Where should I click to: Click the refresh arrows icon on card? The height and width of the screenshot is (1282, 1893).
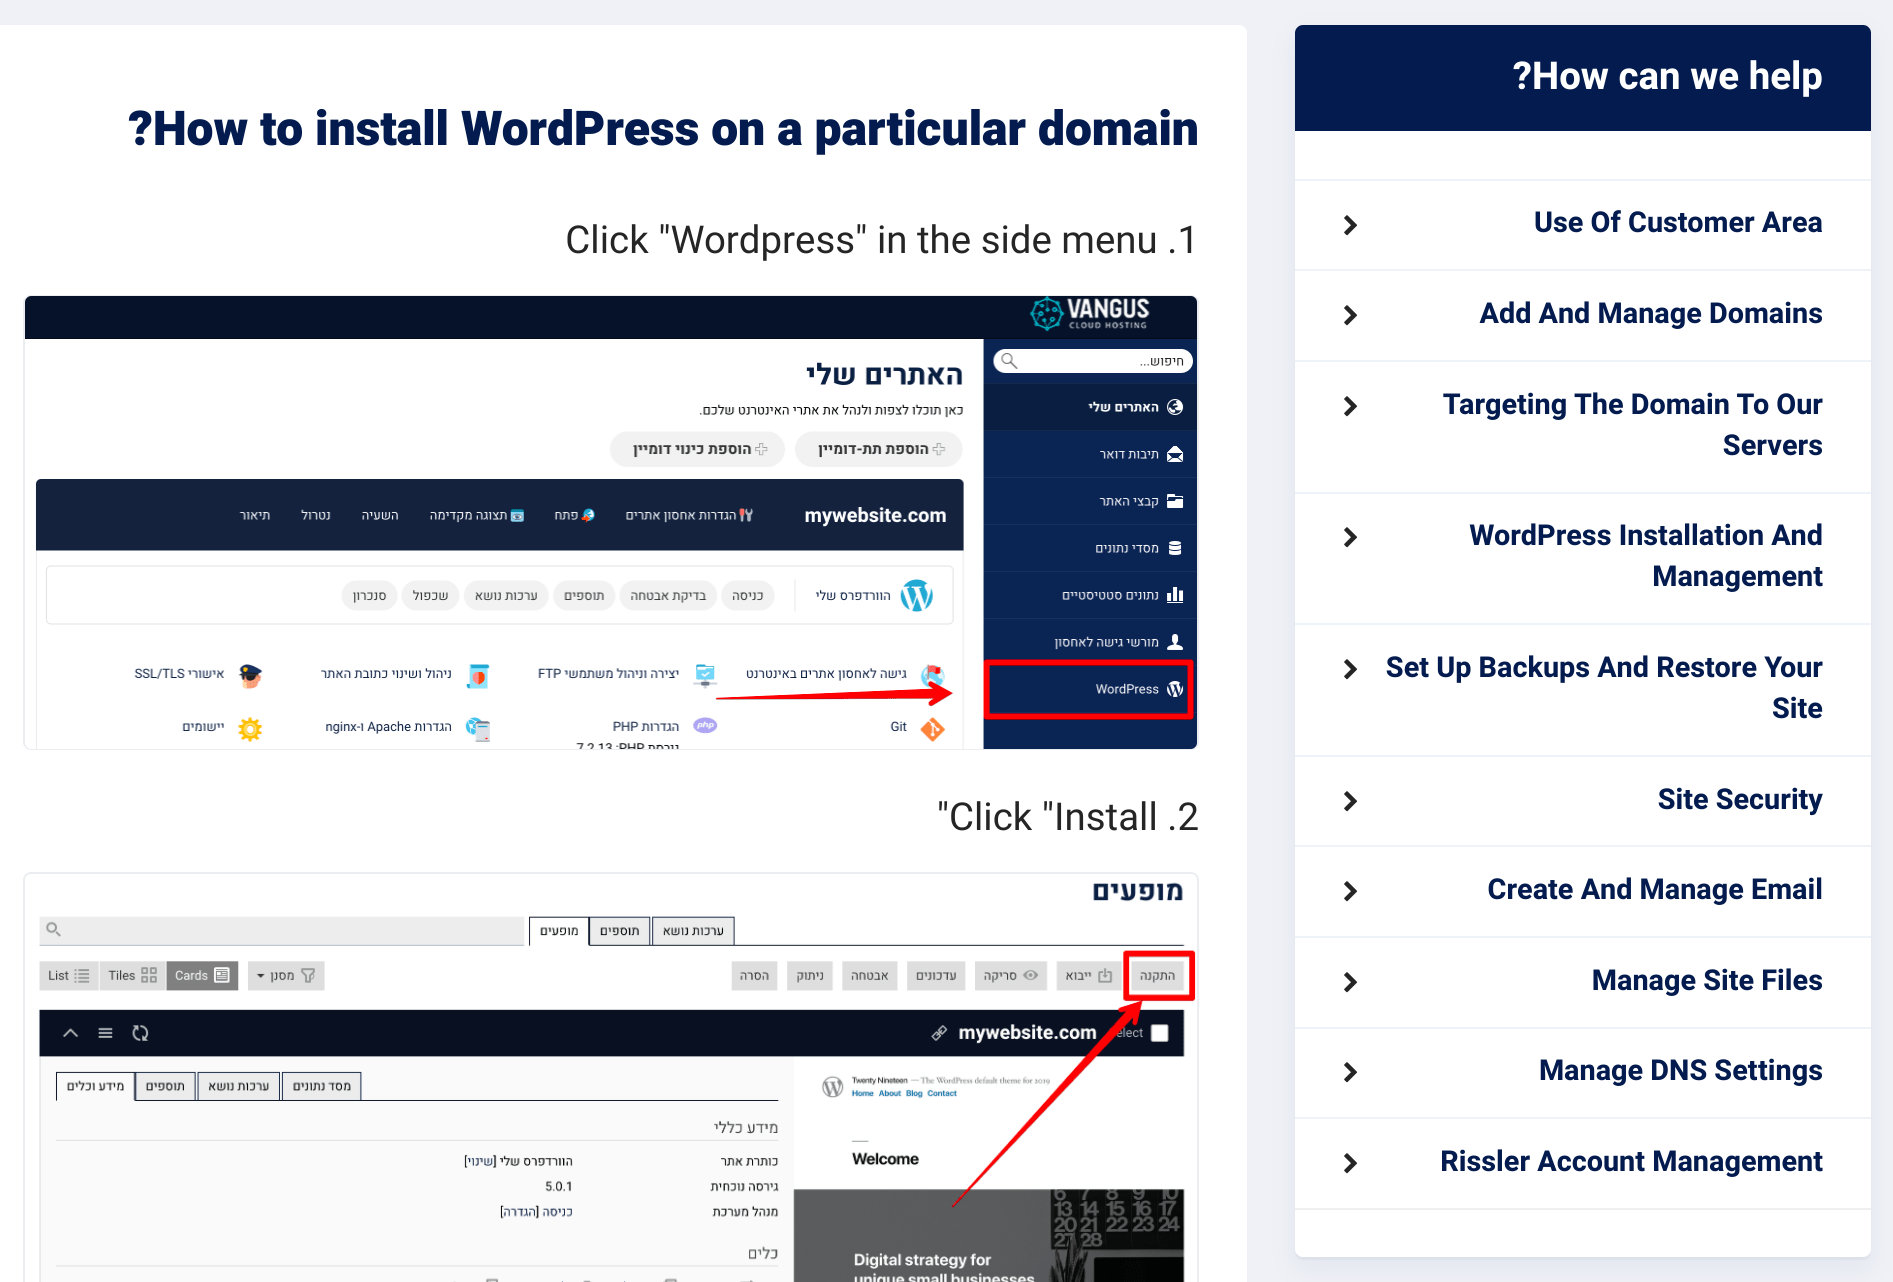point(141,1033)
